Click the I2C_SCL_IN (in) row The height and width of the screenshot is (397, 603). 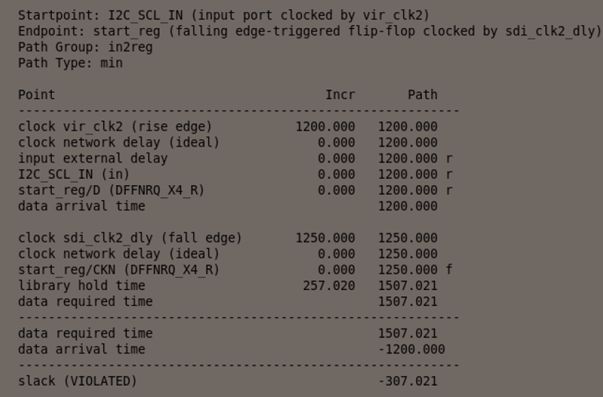(x=235, y=174)
